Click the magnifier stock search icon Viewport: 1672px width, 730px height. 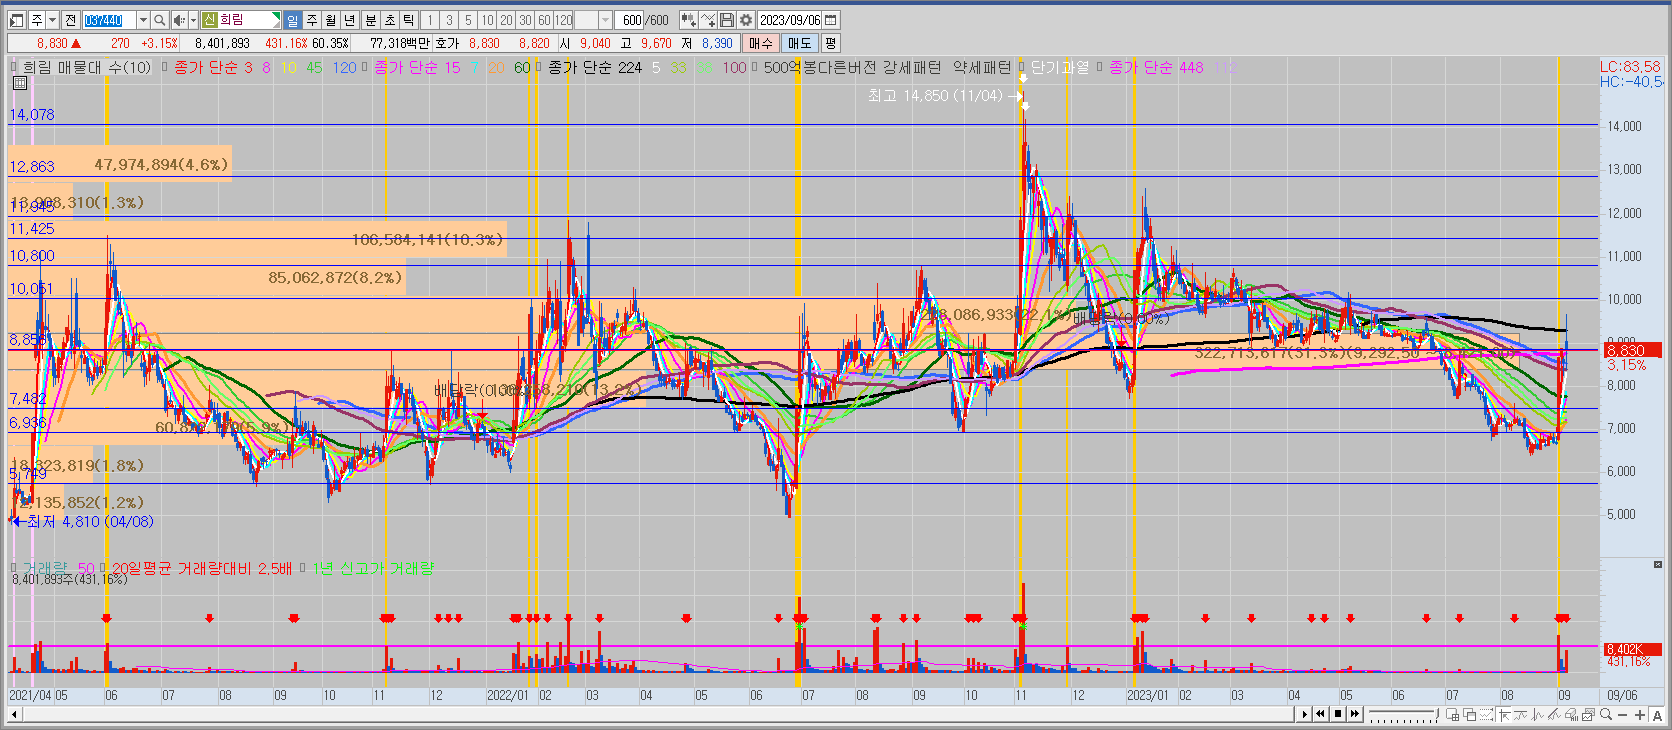(x=159, y=20)
